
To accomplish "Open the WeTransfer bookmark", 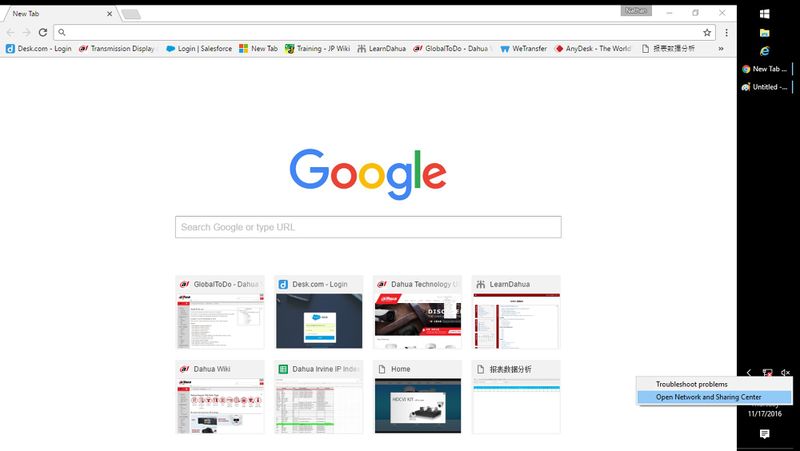I will point(523,48).
